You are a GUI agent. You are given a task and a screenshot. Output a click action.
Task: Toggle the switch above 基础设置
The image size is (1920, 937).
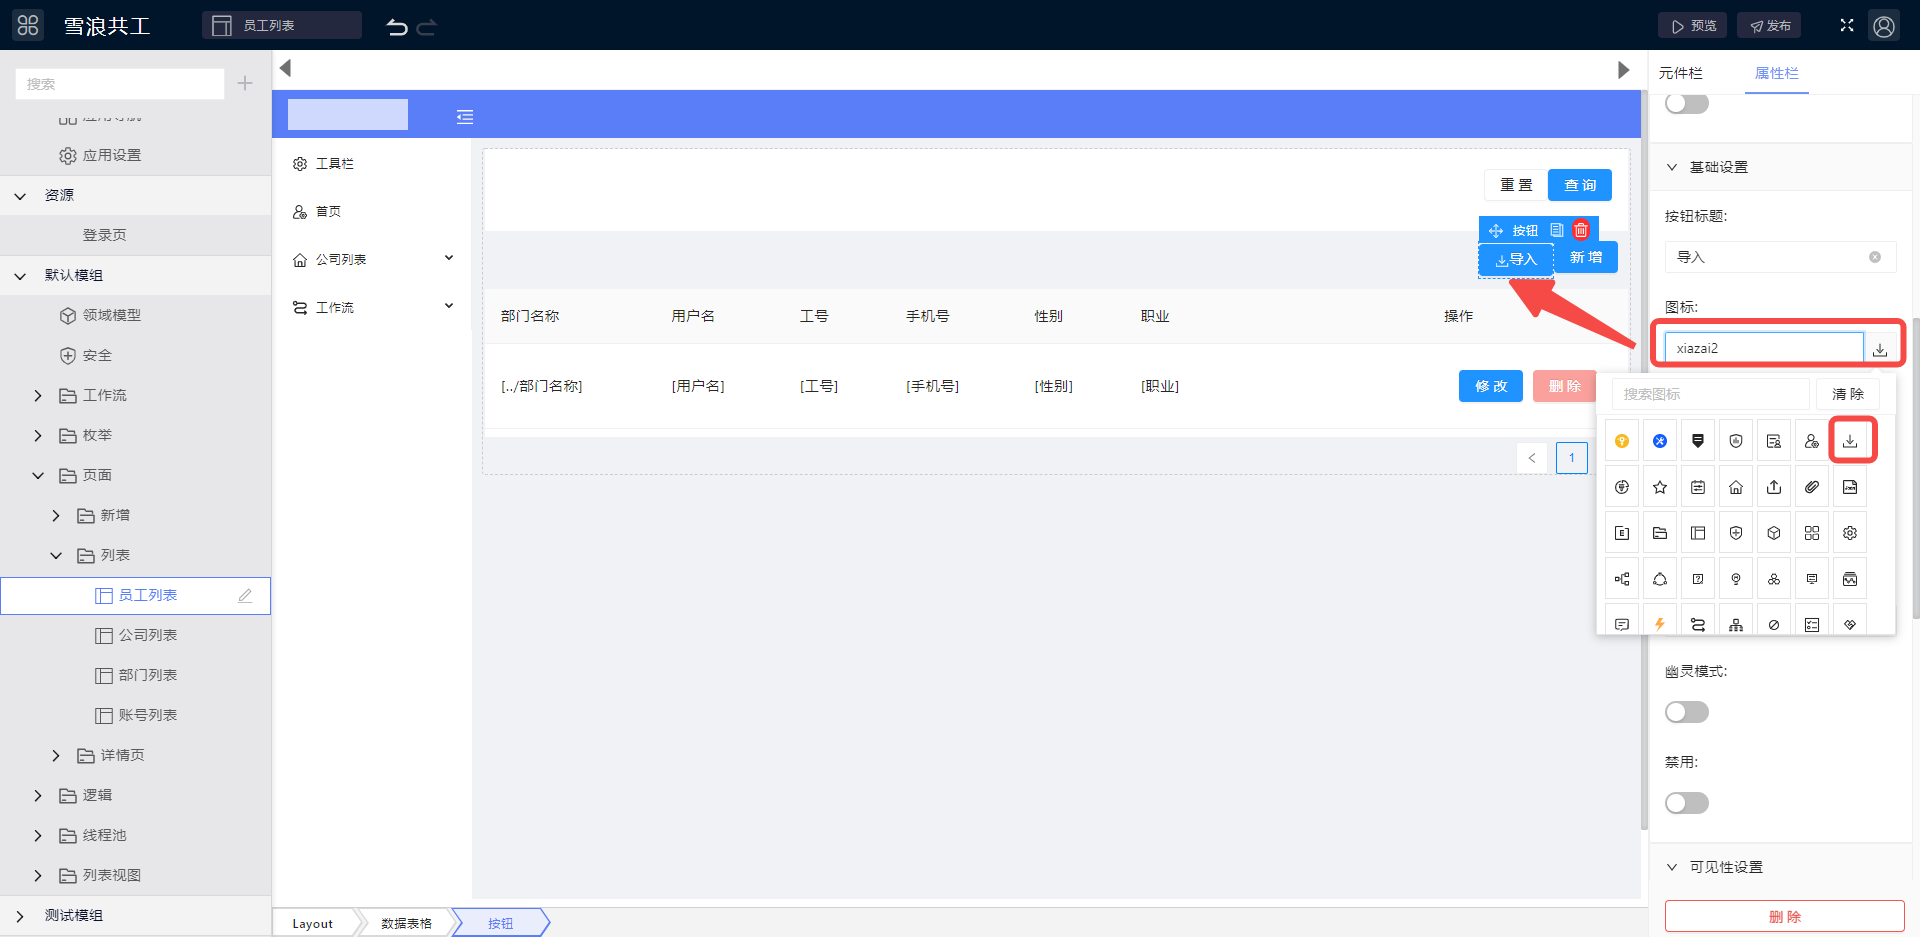click(1686, 104)
